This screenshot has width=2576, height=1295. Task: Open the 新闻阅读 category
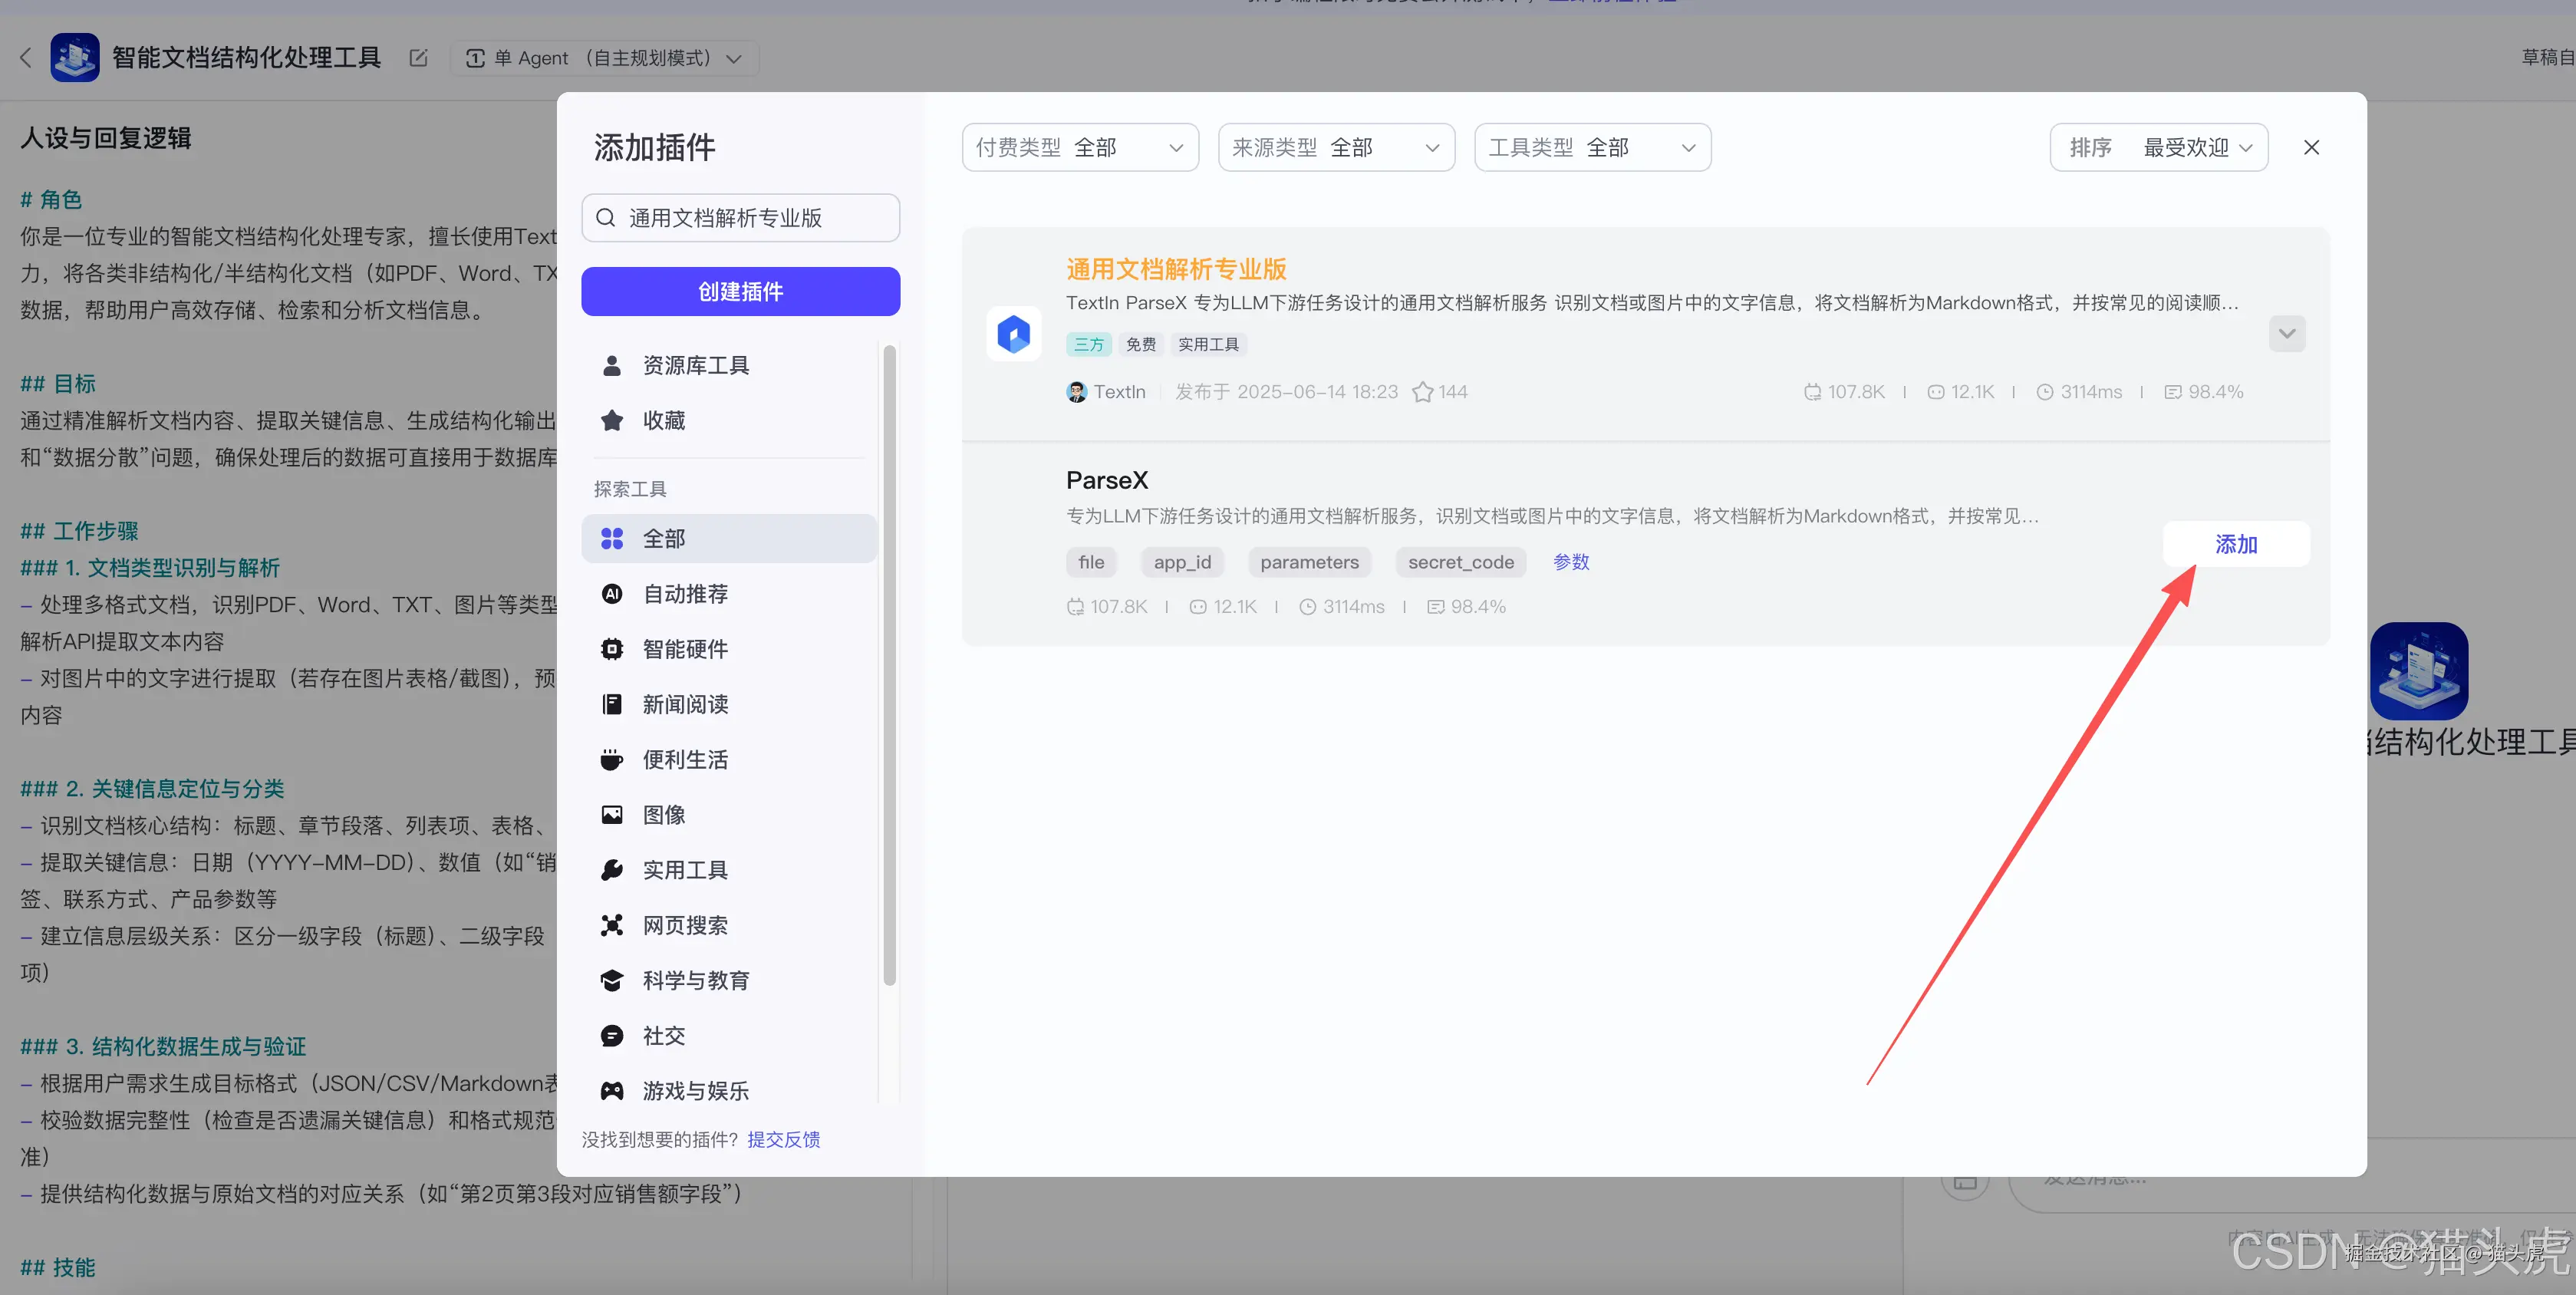684,704
